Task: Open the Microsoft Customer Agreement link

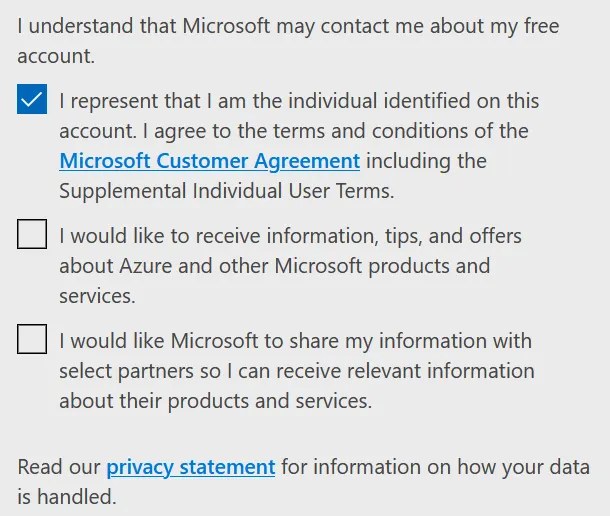Action: point(209,161)
